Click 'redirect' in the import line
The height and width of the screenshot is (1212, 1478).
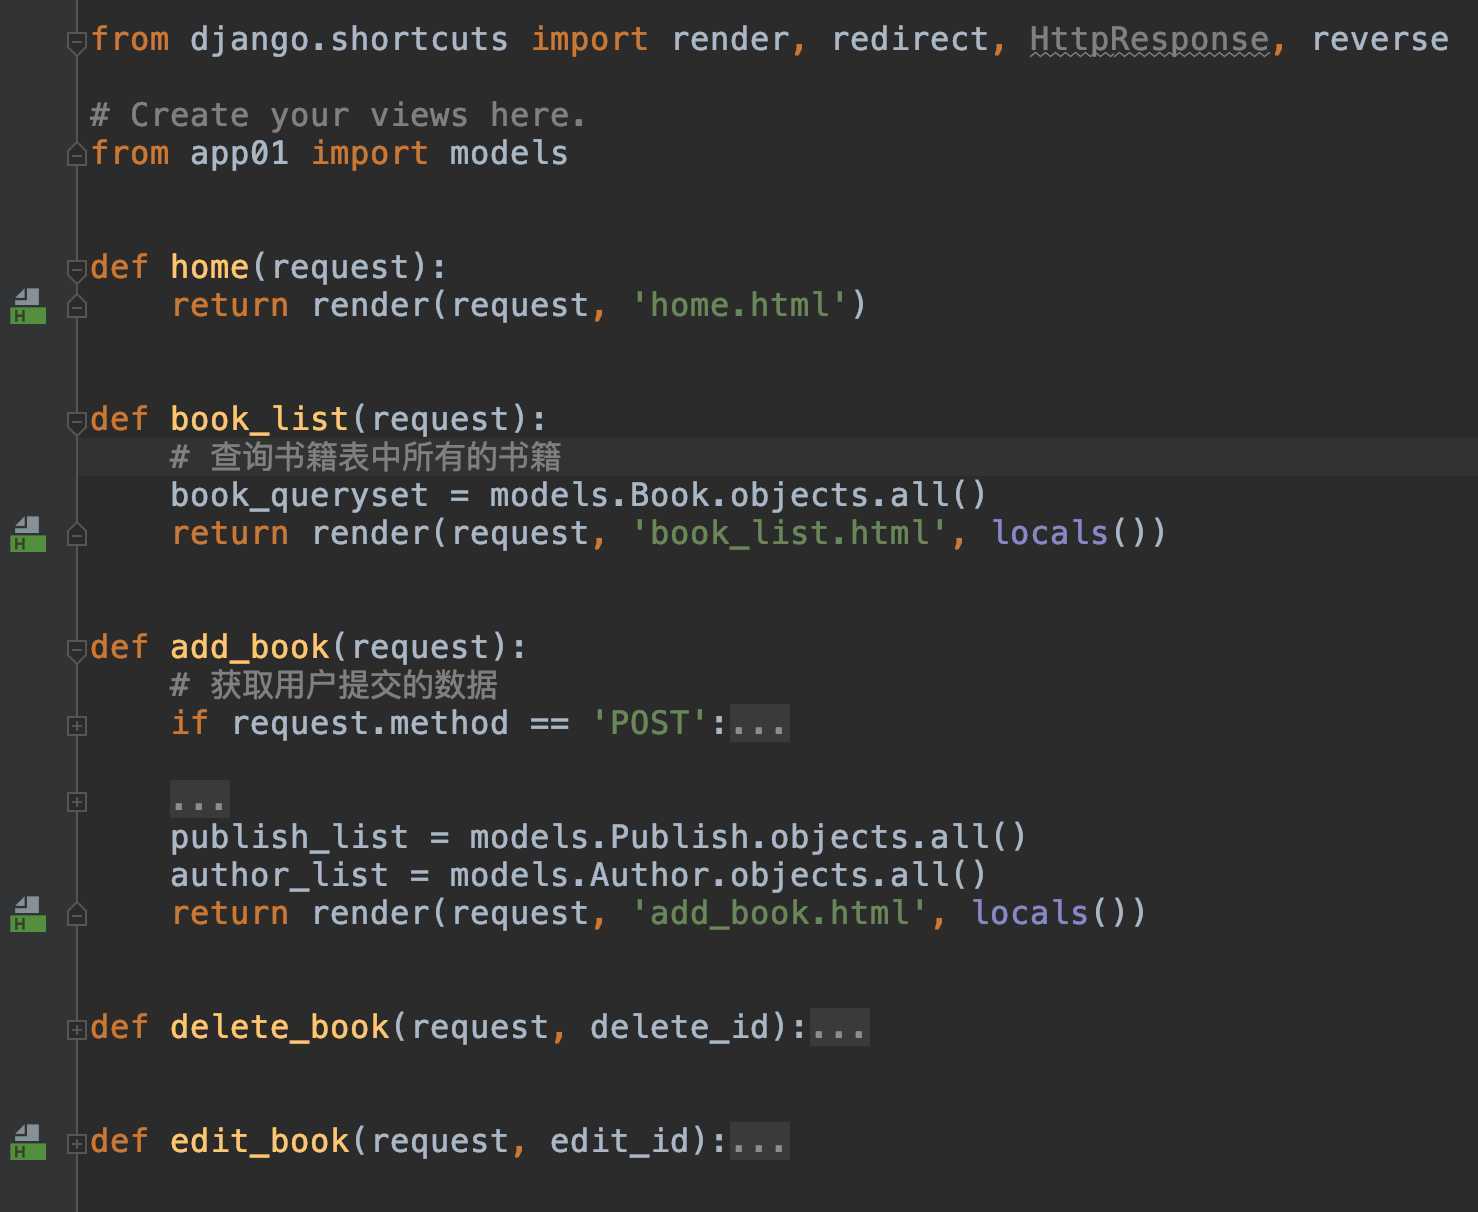910,39
